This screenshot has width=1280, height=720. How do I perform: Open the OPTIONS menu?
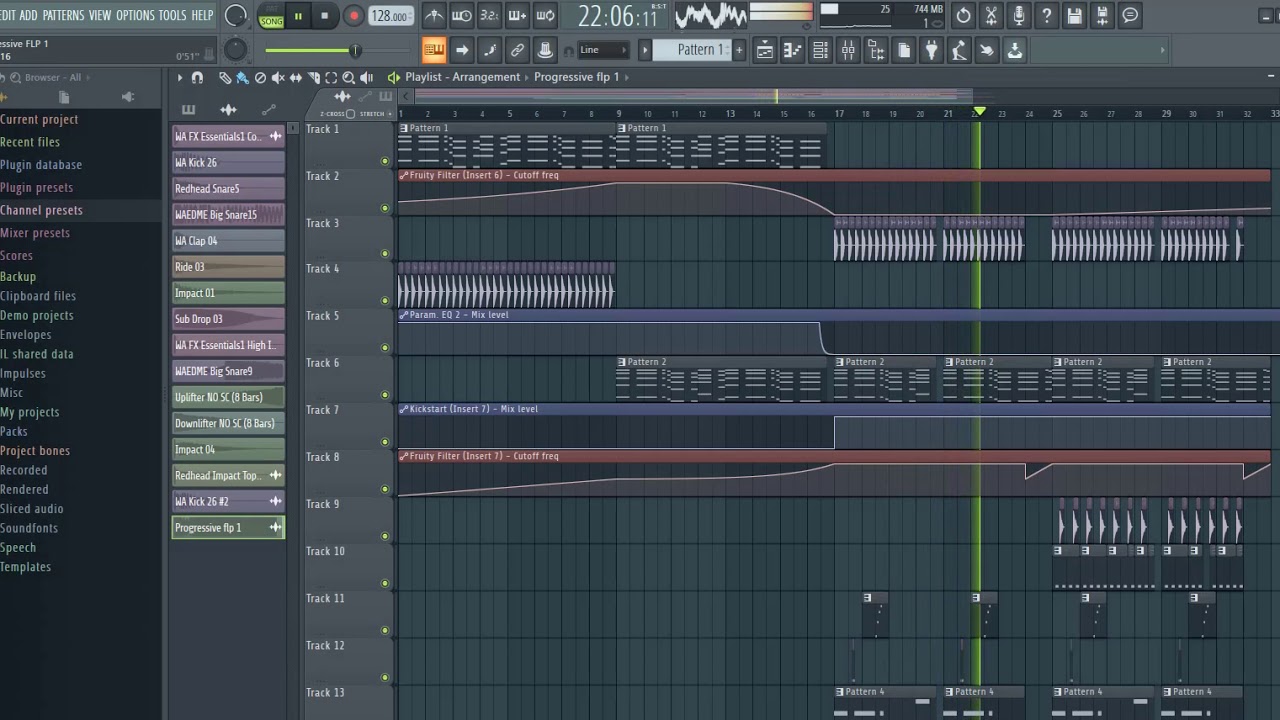(x=135, y=15)
